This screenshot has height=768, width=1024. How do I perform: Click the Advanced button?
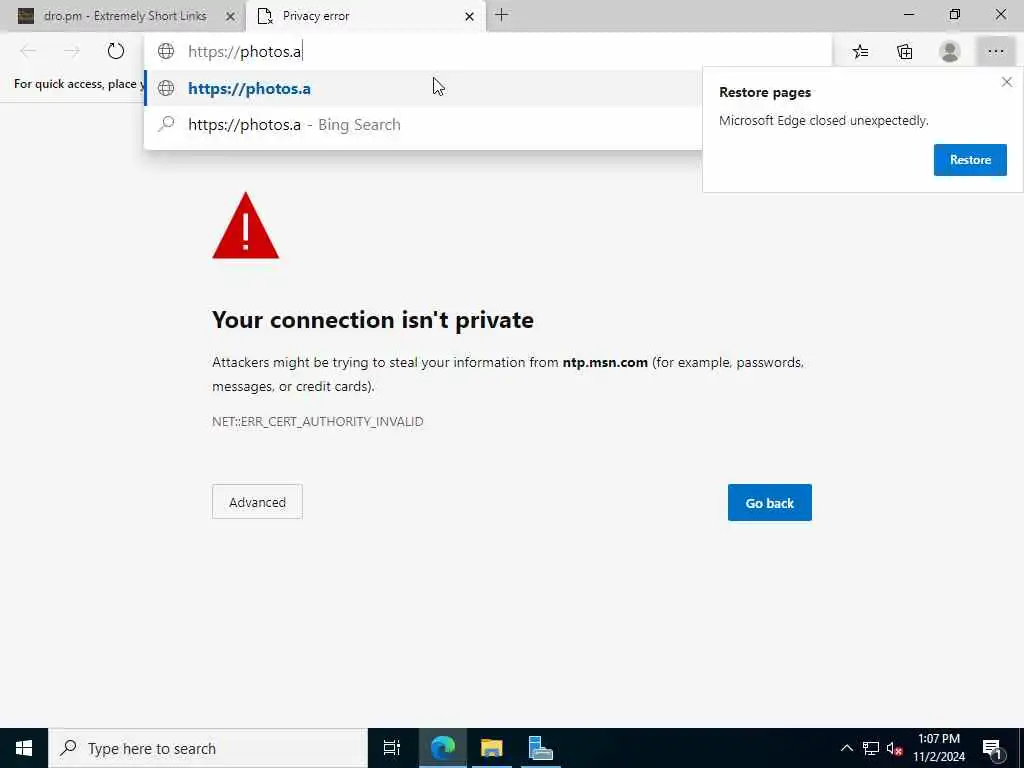(x=257, y=502)
